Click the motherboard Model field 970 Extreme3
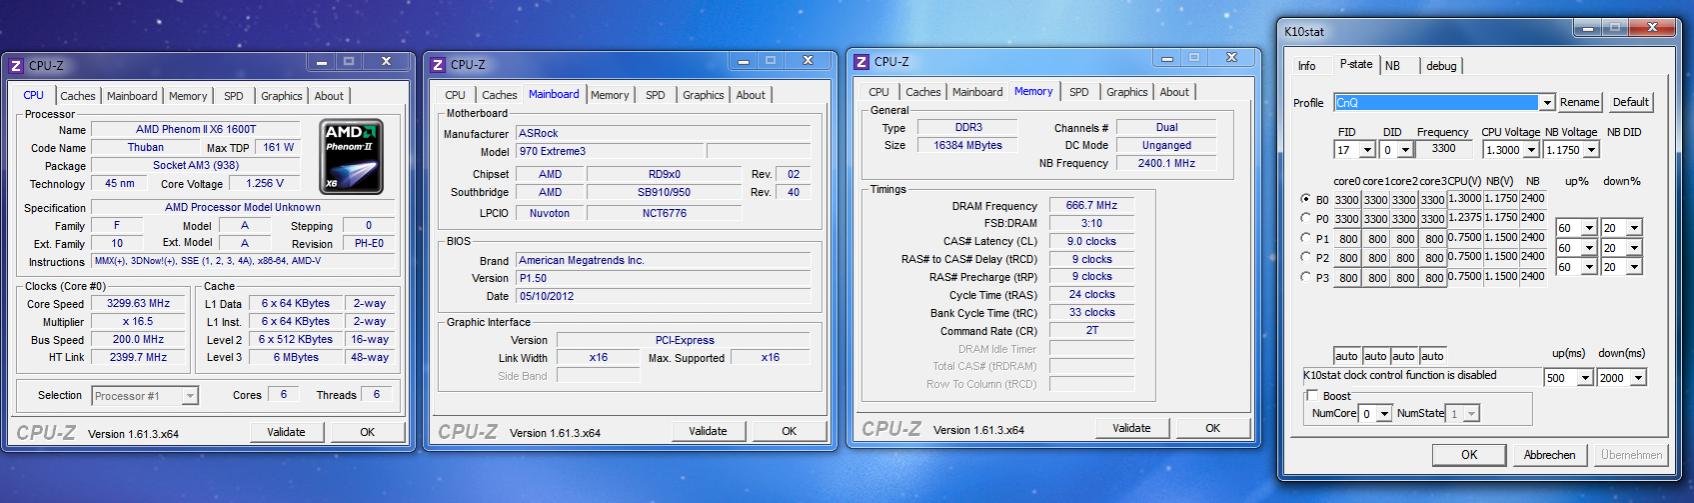The height and width of the screenshot is (503, 1694). 609,152
